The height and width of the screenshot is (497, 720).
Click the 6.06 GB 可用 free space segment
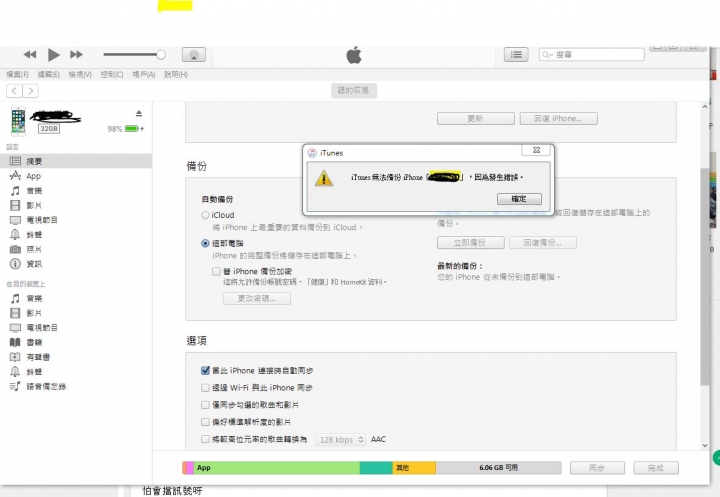499,468
